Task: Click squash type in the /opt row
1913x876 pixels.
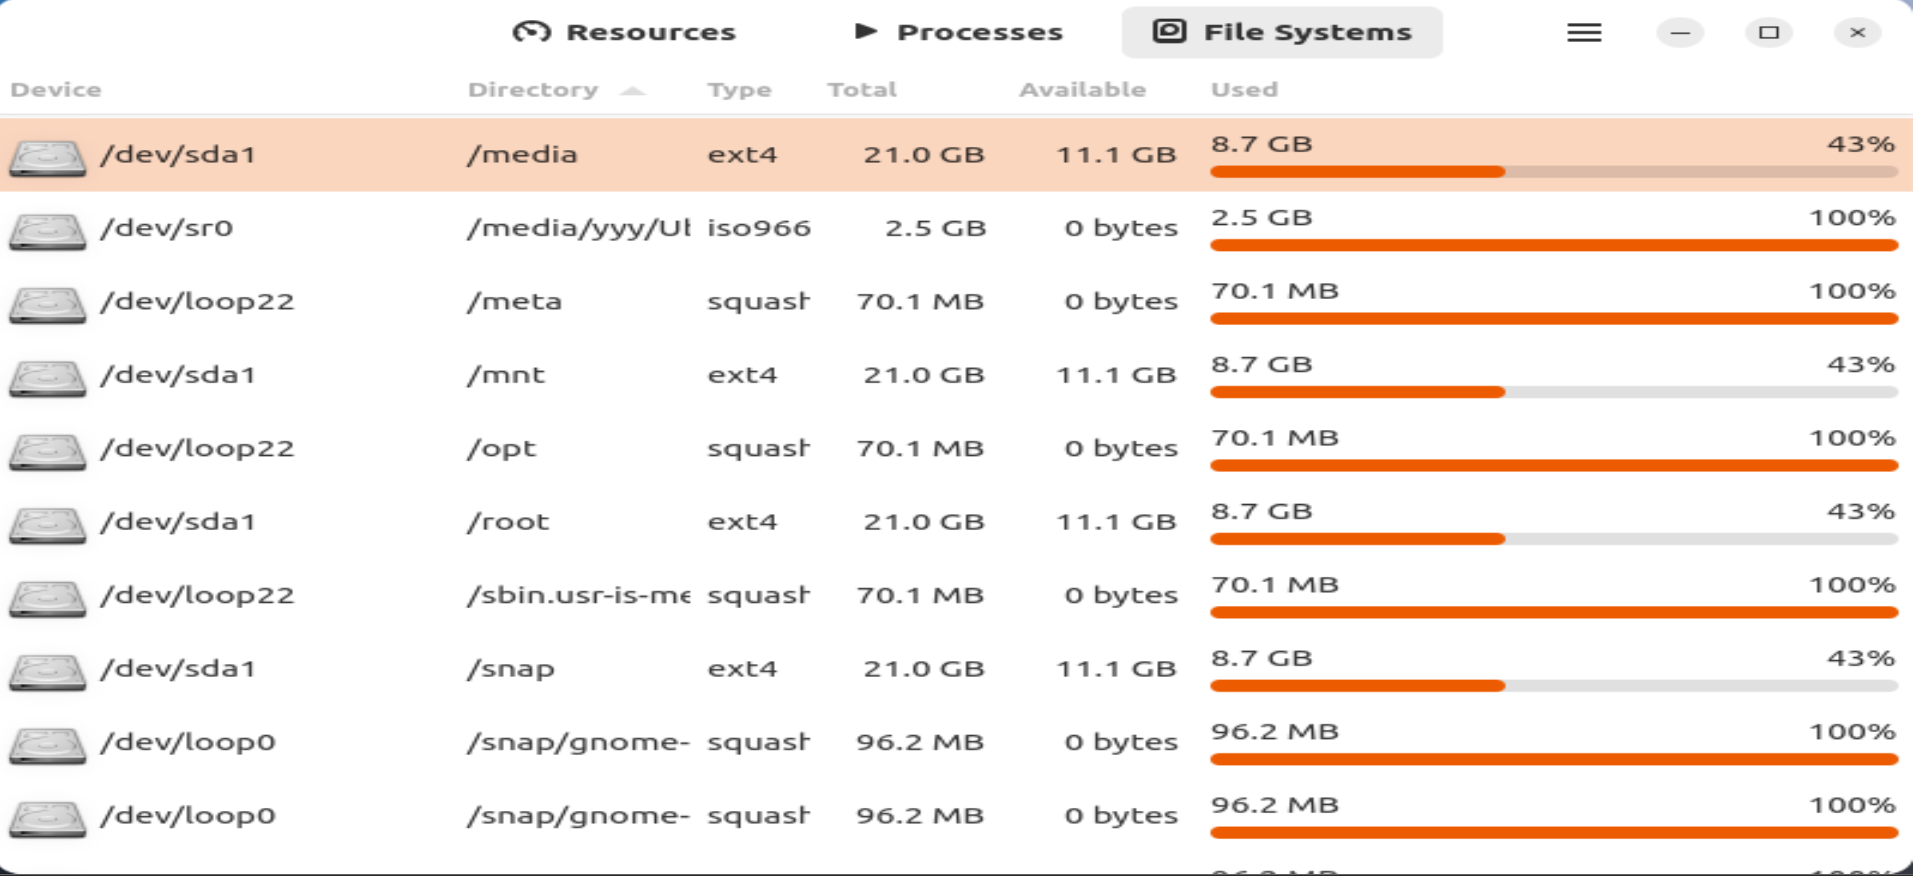Action: [x=758, y=449]
